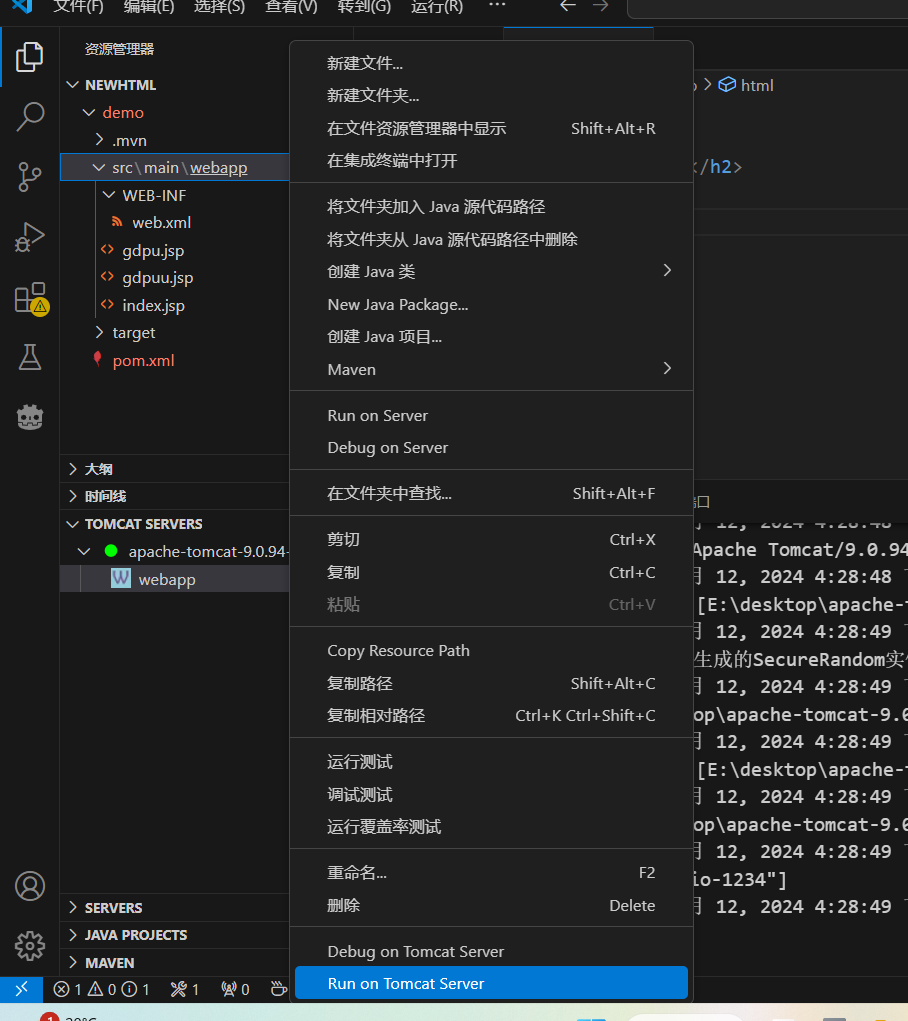
Task: Open the Godot robot-face icon in activity bar
Action: pos(29,417)
